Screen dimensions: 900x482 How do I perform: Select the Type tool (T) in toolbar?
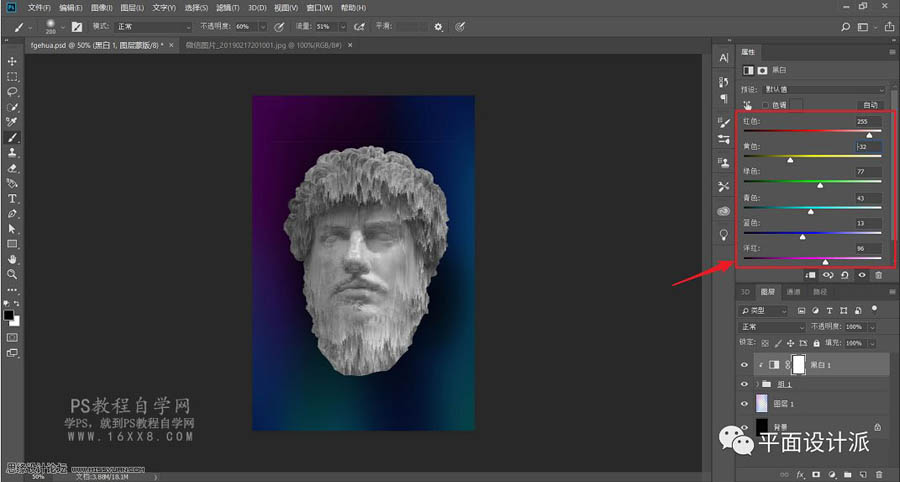(12, 199)
